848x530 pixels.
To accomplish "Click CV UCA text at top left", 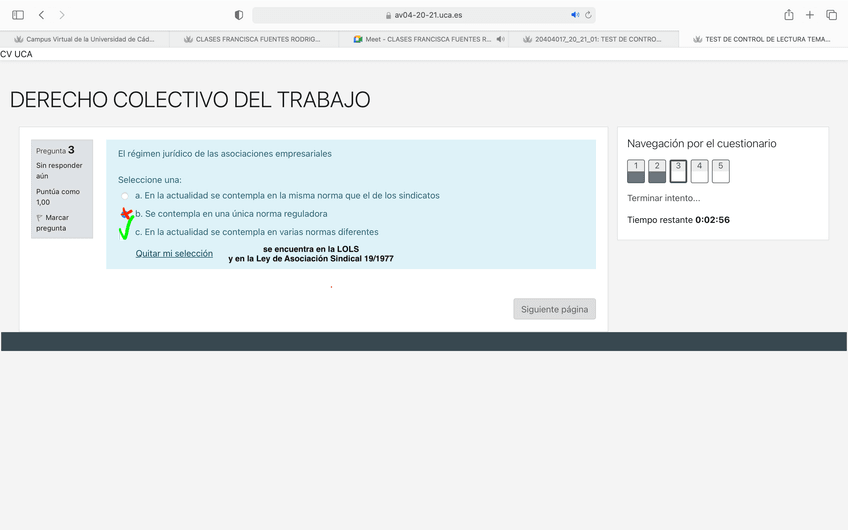I will click(x=16, y=54).
